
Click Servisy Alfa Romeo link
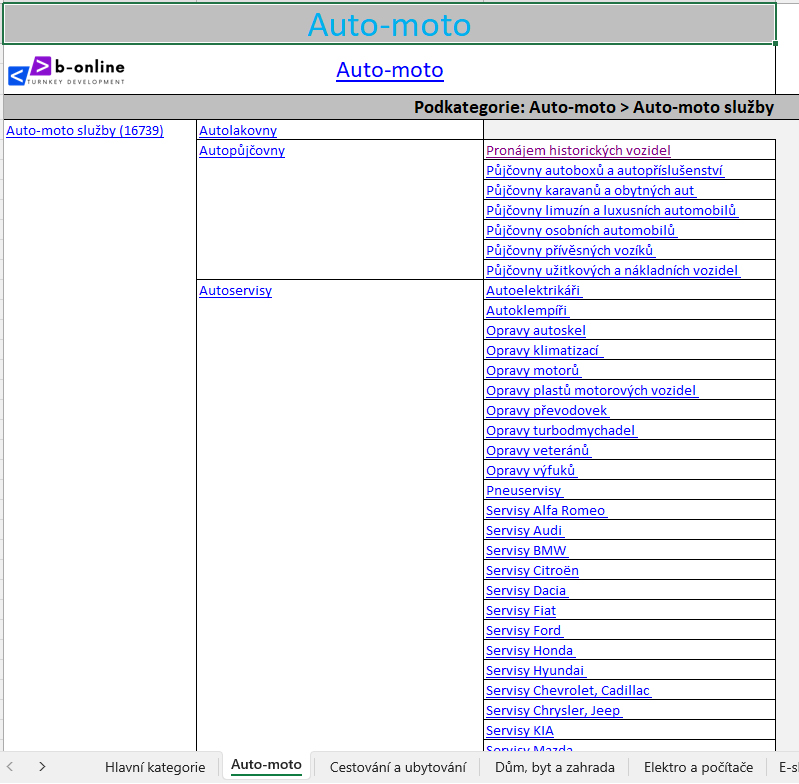click(x=545, y=510)
